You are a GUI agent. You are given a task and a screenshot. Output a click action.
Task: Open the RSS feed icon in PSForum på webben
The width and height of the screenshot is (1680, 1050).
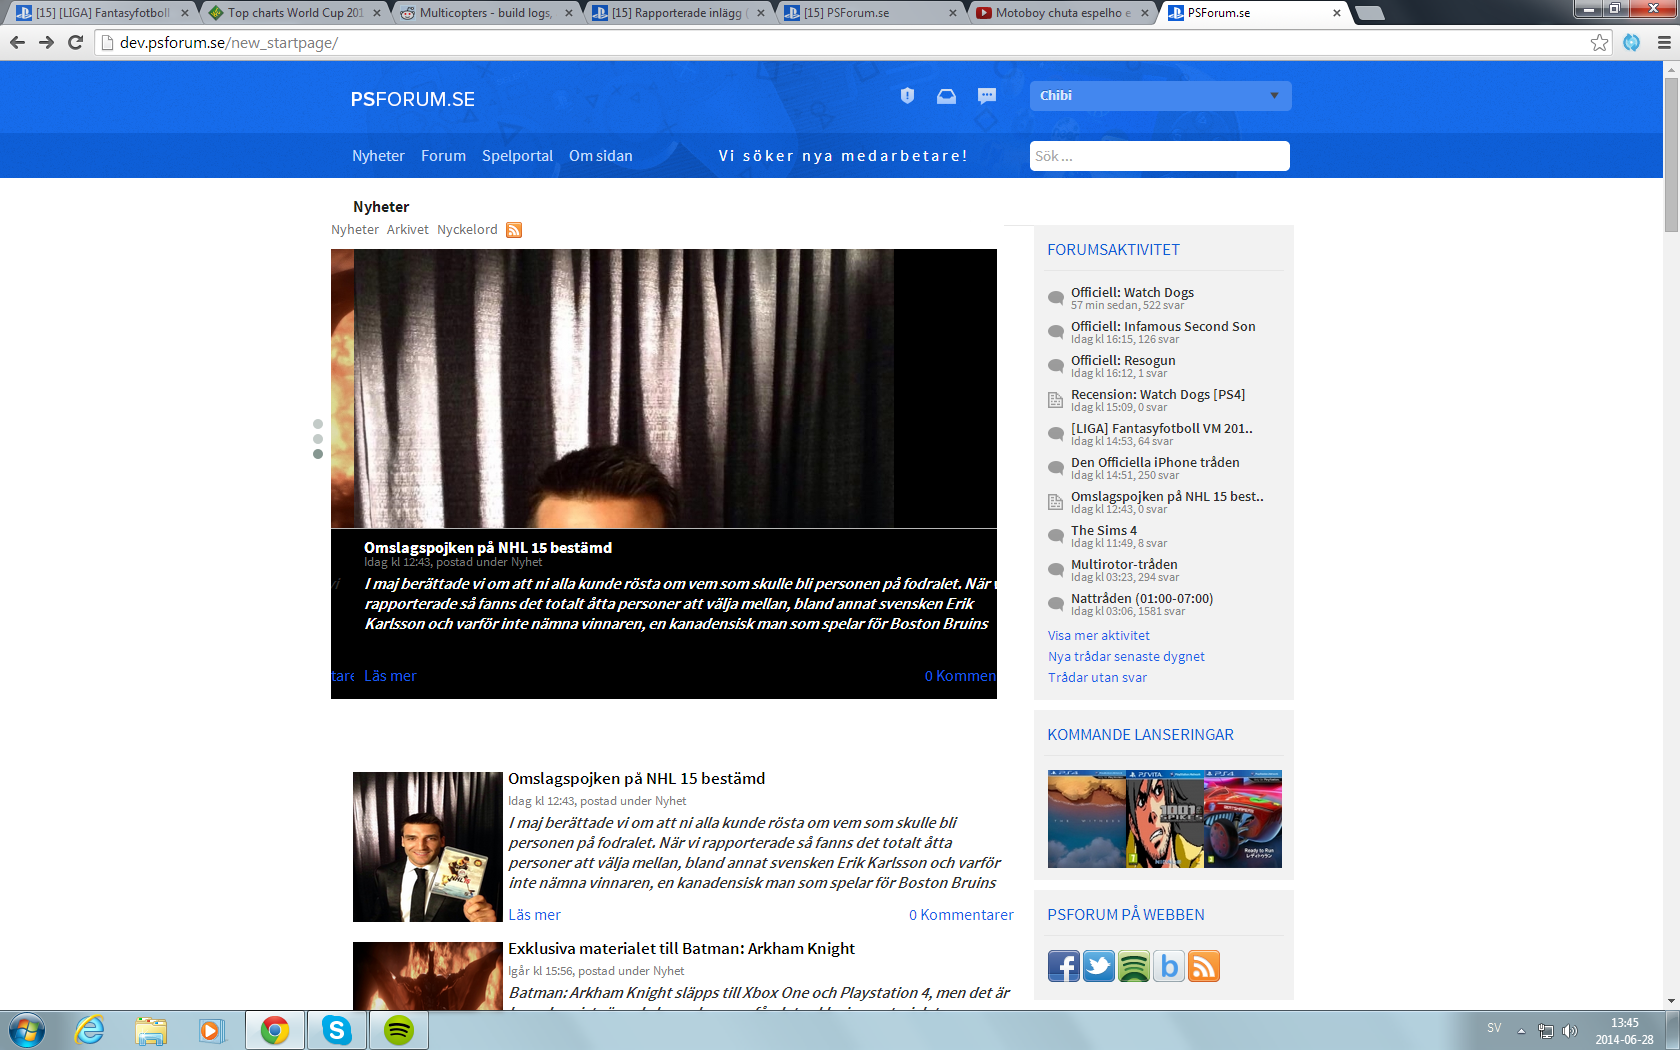1204,966
